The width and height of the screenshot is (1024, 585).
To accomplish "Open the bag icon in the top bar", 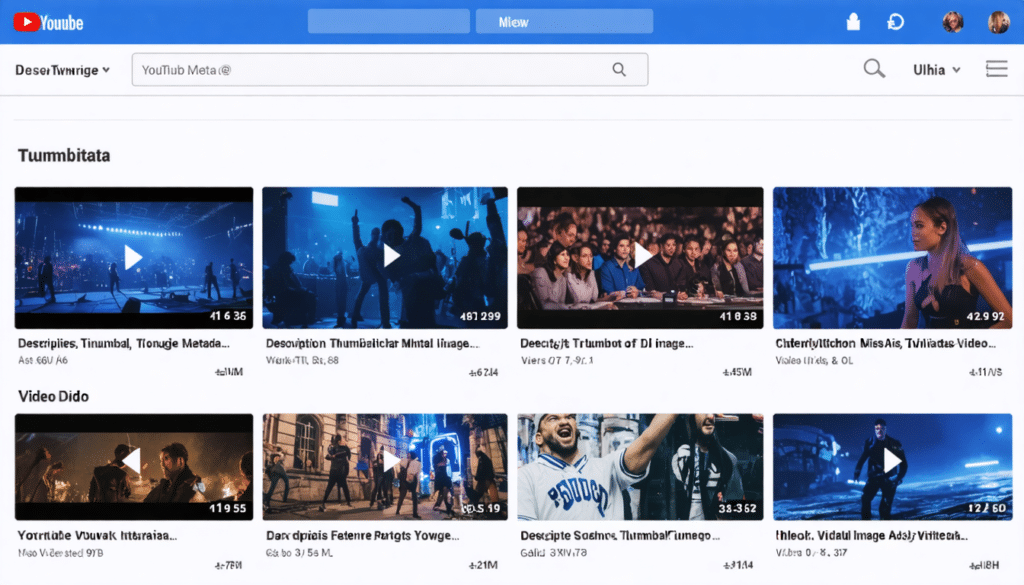I will tap(853, 22).
